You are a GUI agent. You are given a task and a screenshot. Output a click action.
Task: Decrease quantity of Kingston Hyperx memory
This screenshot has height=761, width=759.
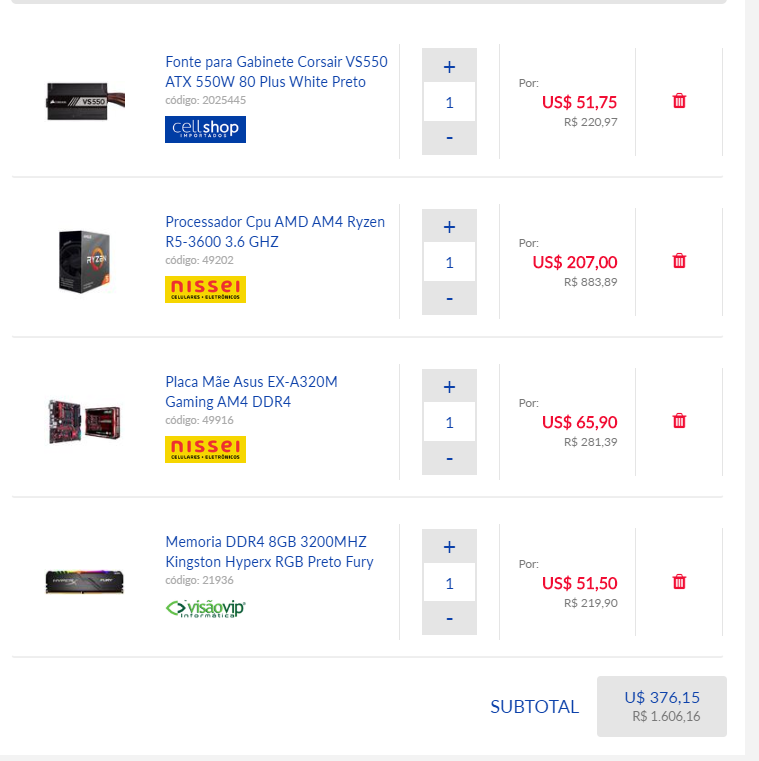click(449, 617)
